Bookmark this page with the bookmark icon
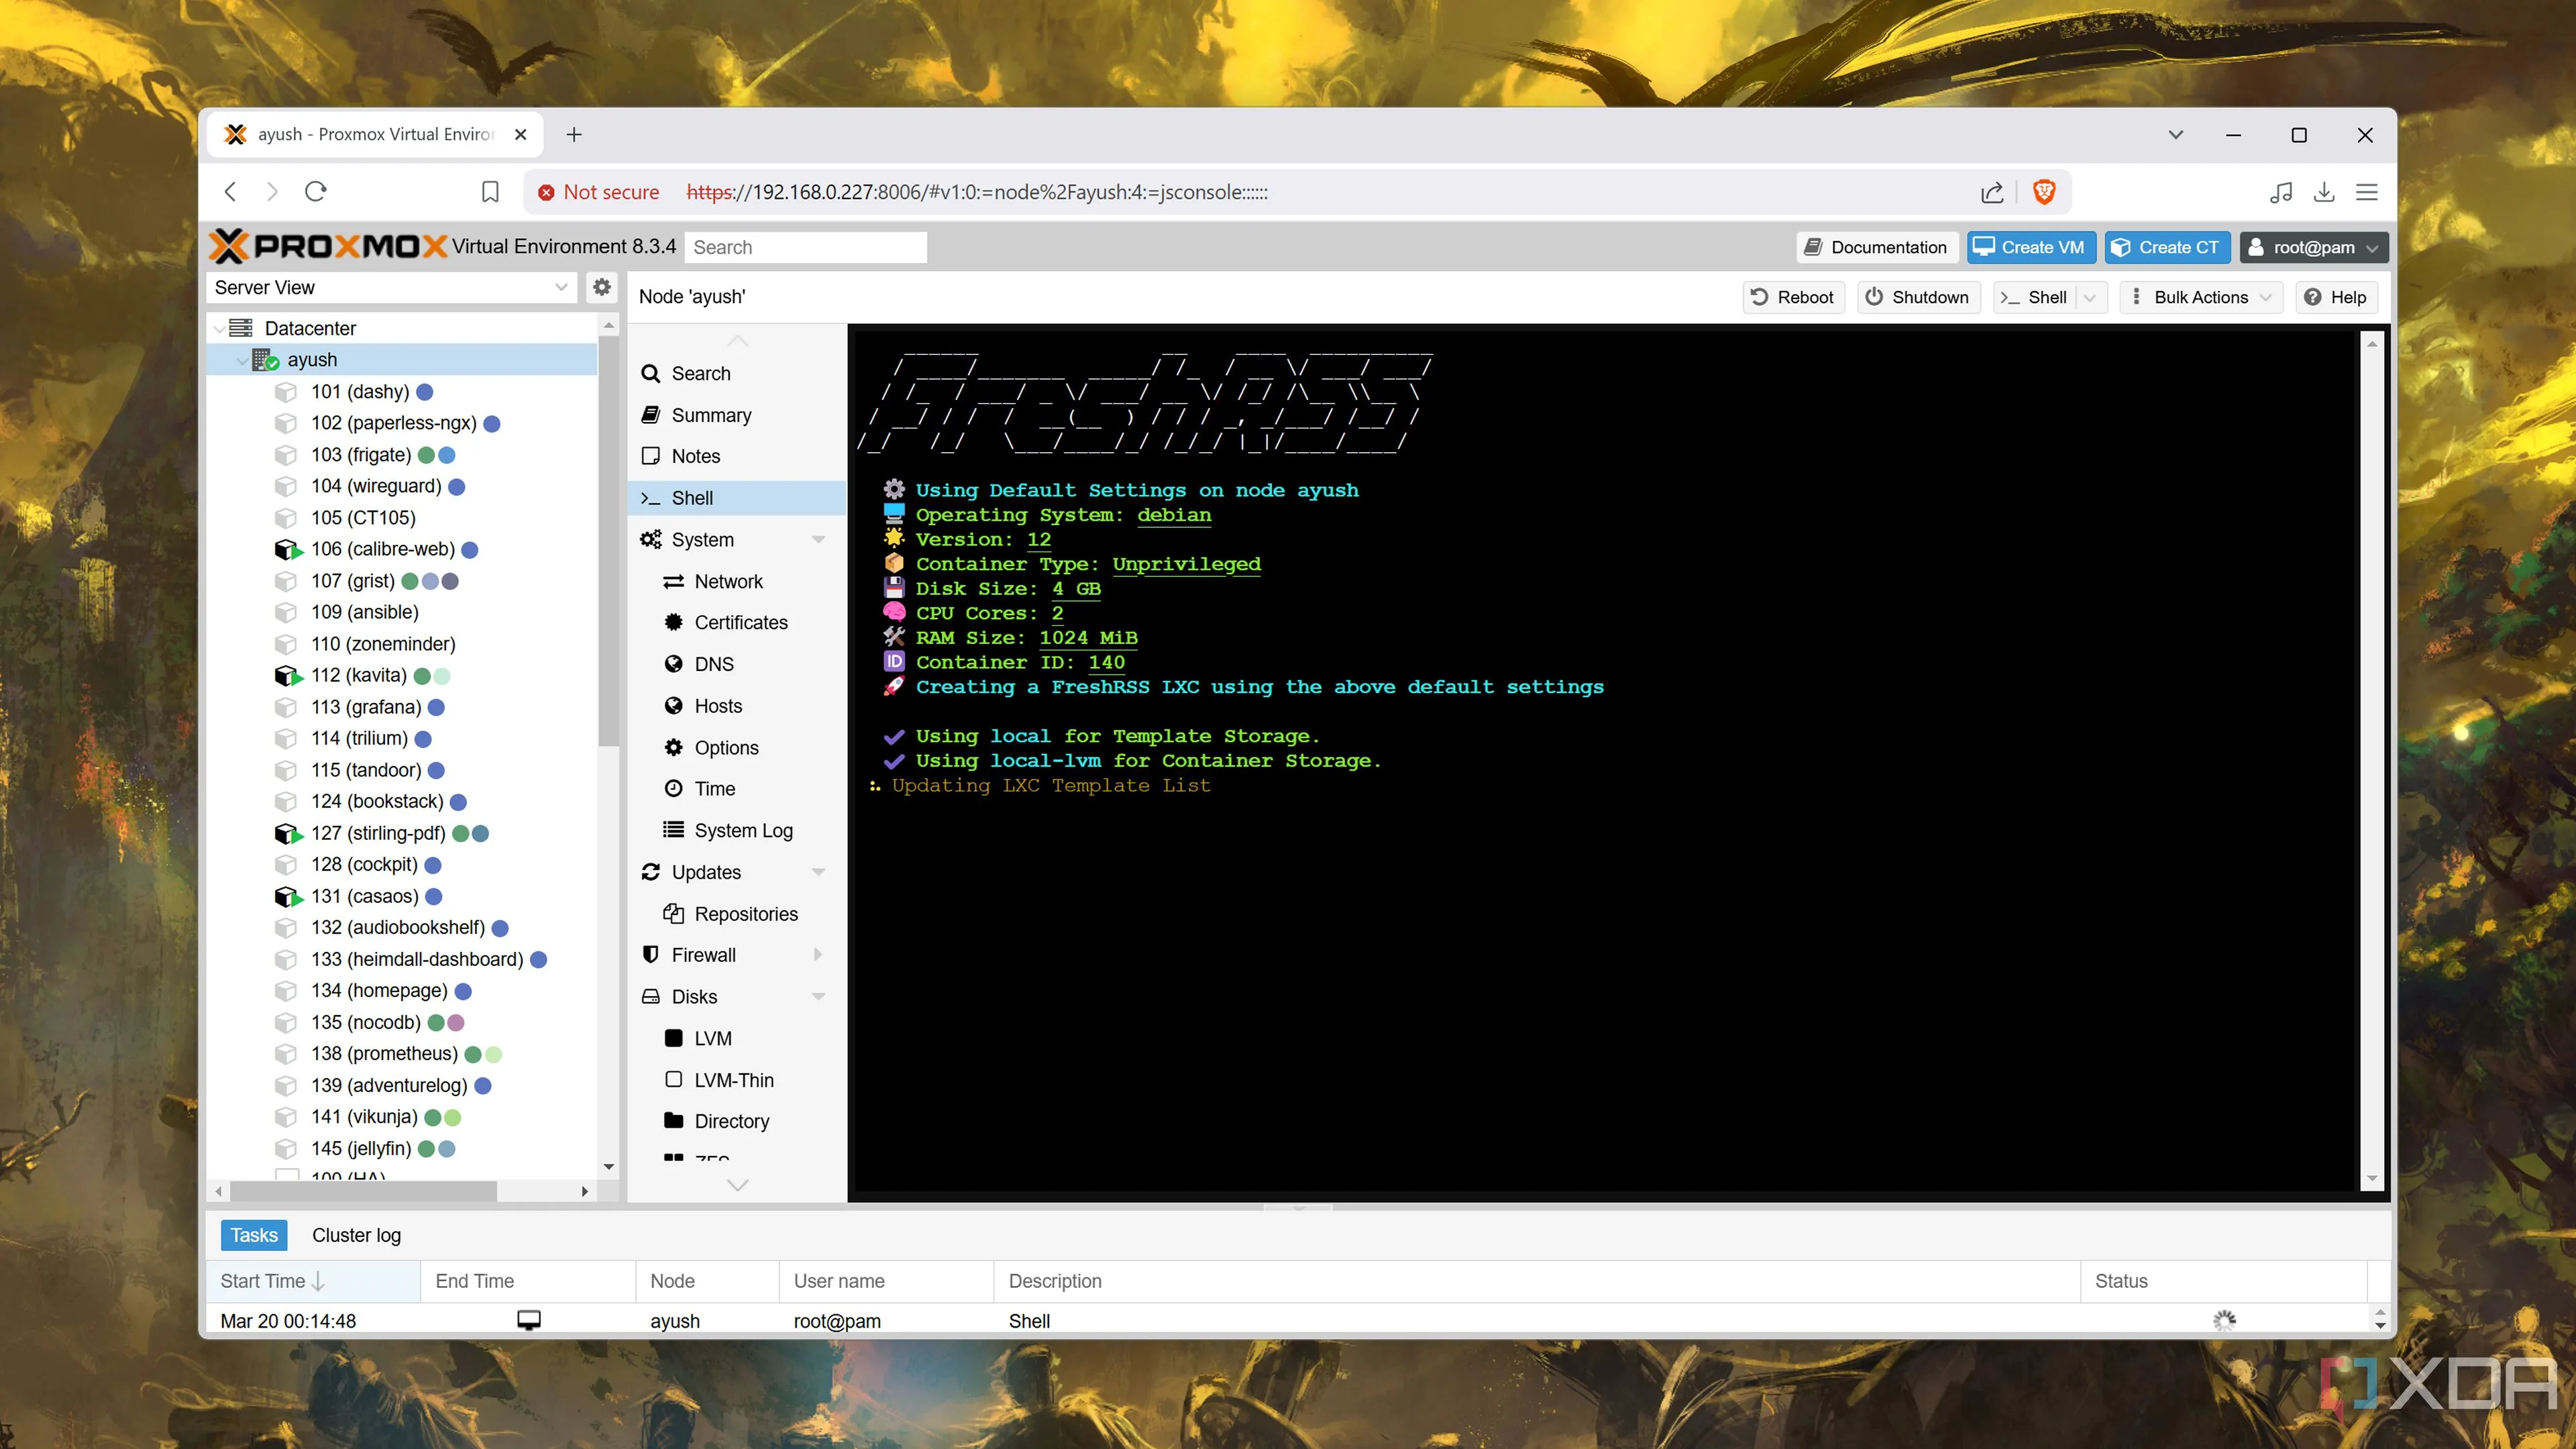 point(490,192)
